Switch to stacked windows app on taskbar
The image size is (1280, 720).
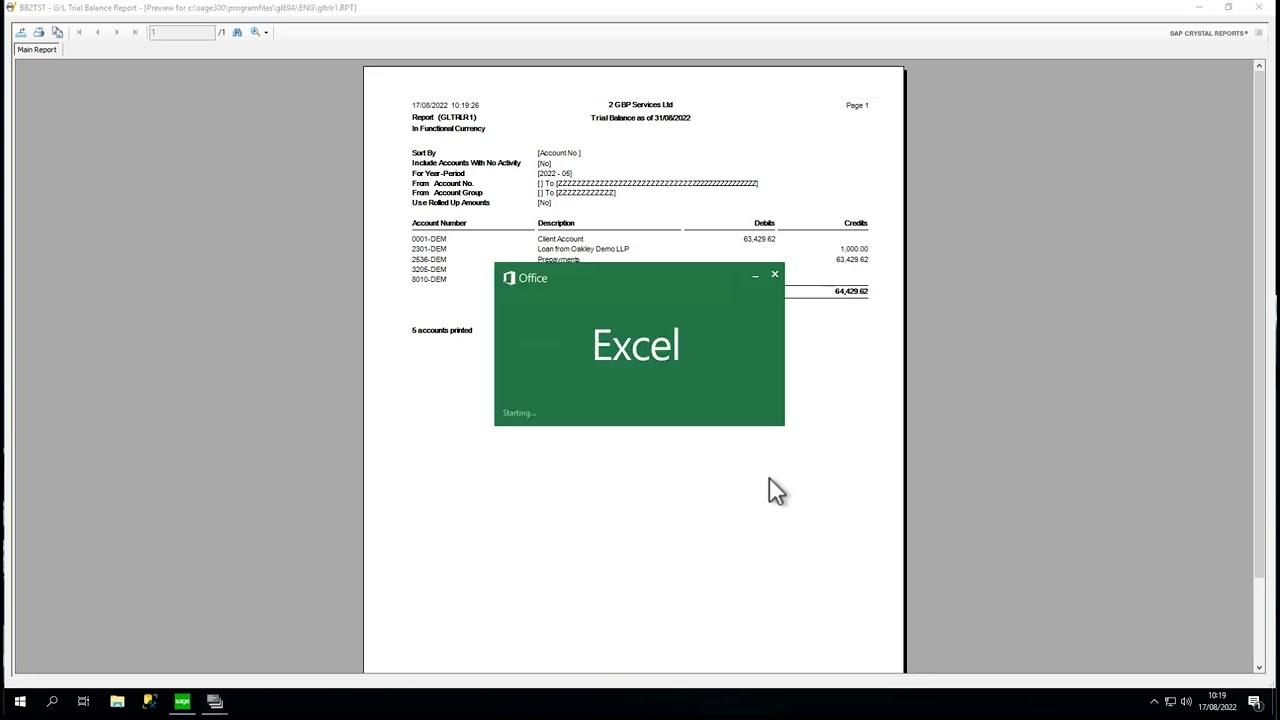[x=214, y=702]
